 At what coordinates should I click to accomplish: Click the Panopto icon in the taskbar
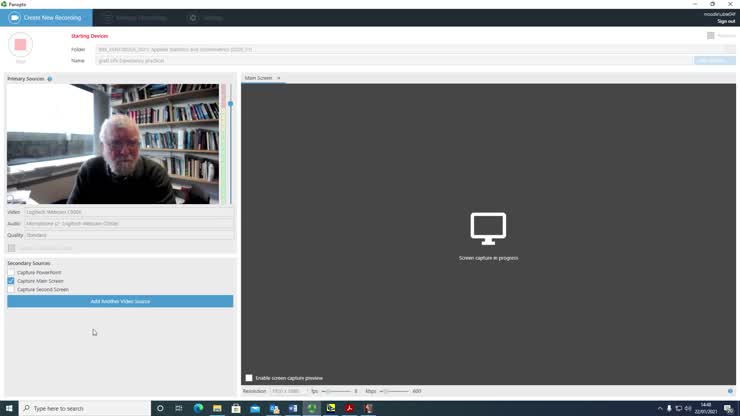(x=311, y=408)
